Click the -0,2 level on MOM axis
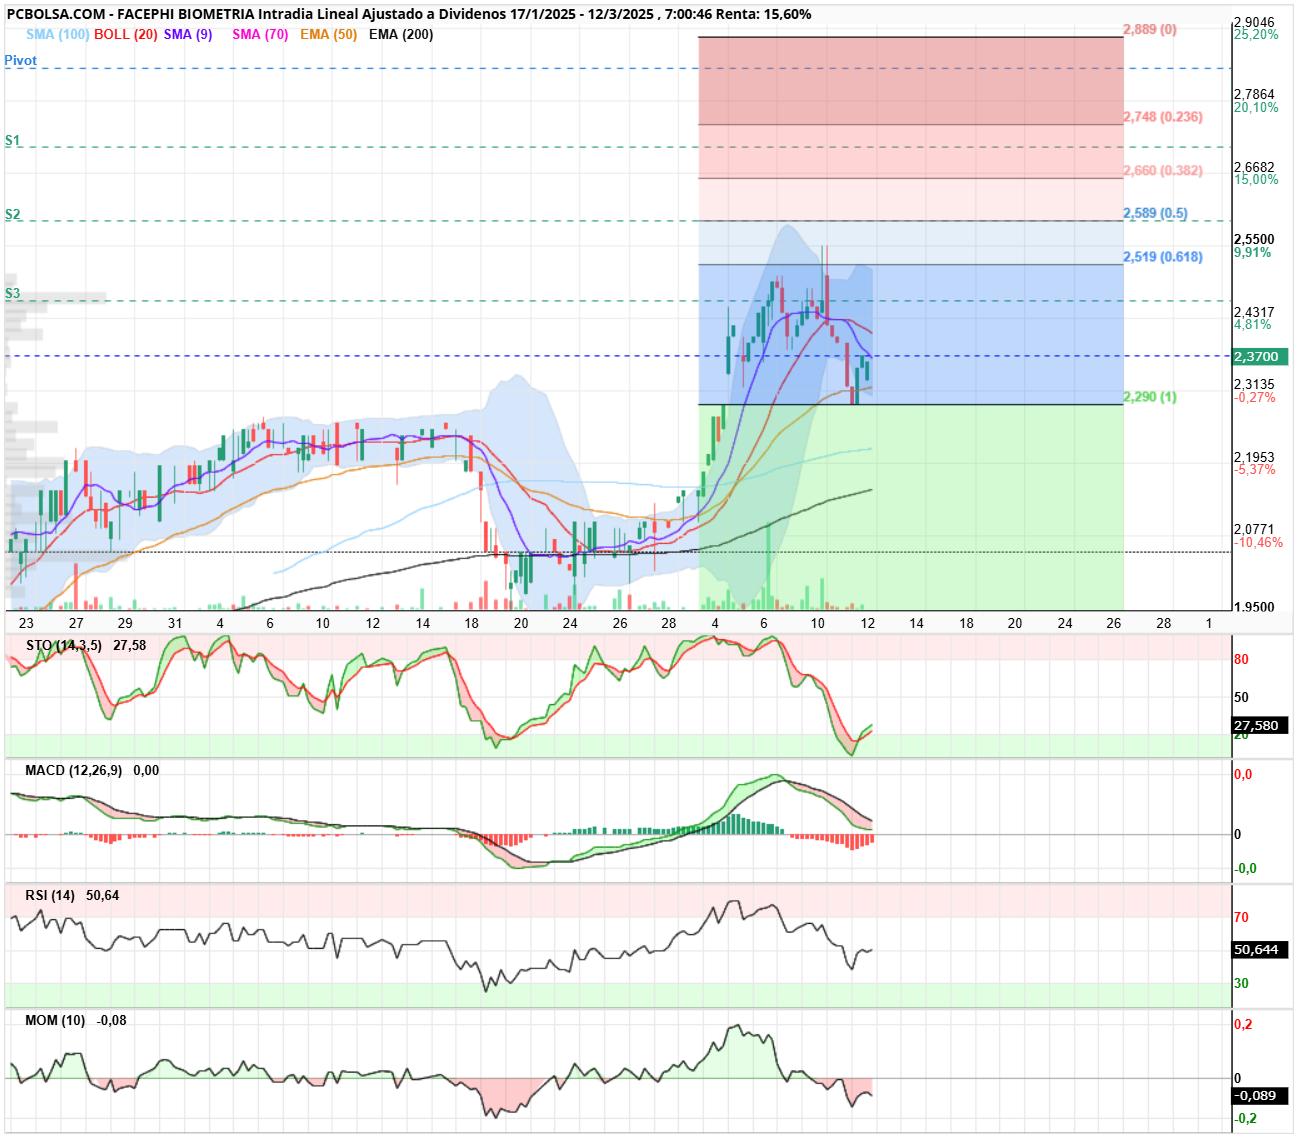This screenshot has width=1298, height=1138. pos(1245,1118)
